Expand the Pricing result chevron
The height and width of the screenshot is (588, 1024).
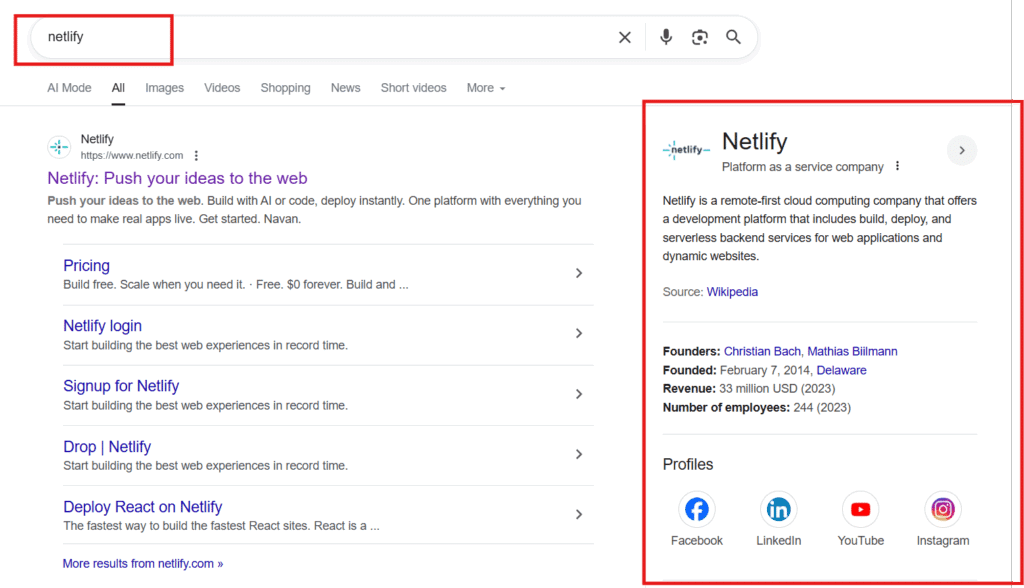coord(579,272)
